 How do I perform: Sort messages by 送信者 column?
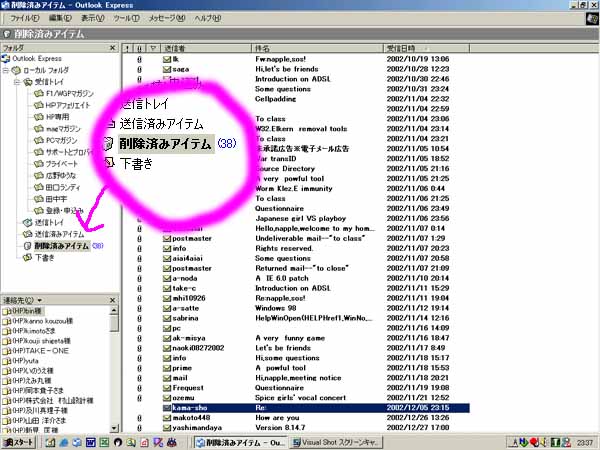pos(205,48)
